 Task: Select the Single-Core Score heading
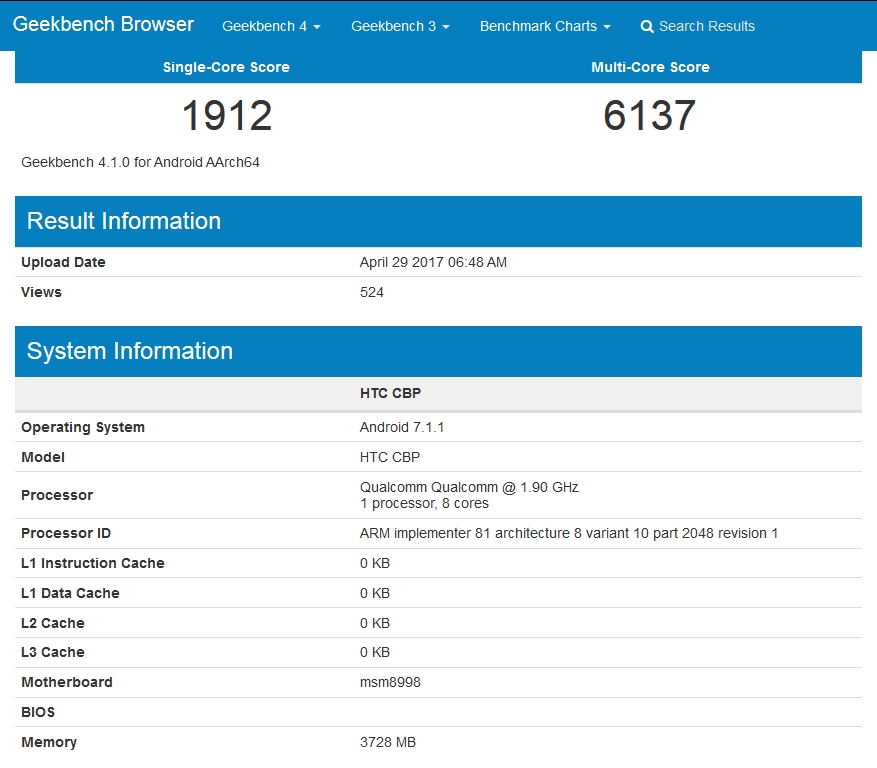(226, 67)
